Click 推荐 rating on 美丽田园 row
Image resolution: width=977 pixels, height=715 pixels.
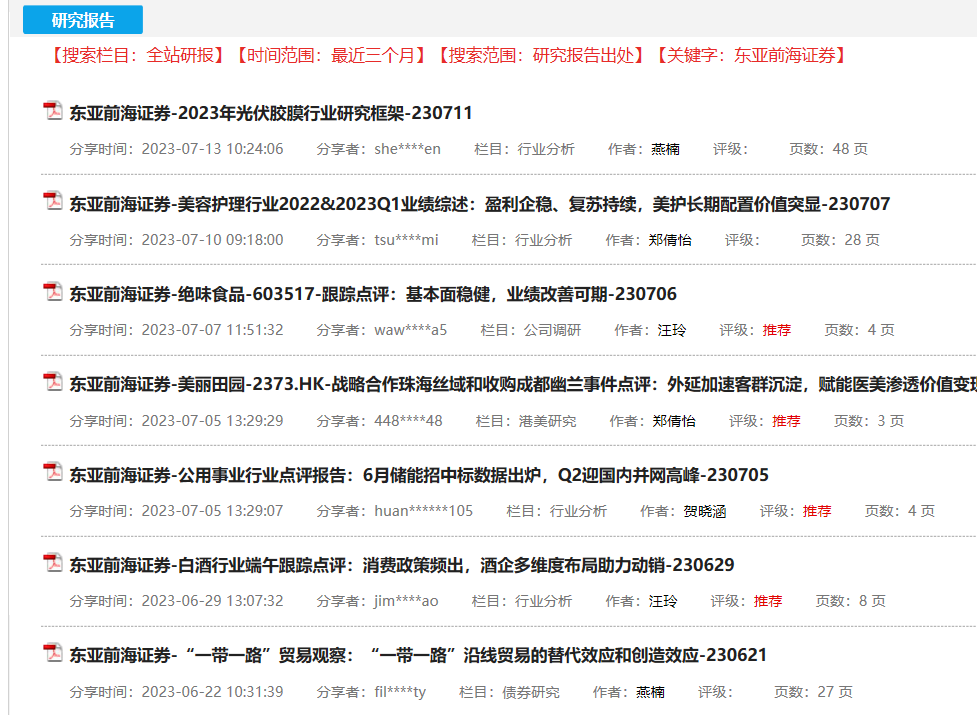pos(786,421)
